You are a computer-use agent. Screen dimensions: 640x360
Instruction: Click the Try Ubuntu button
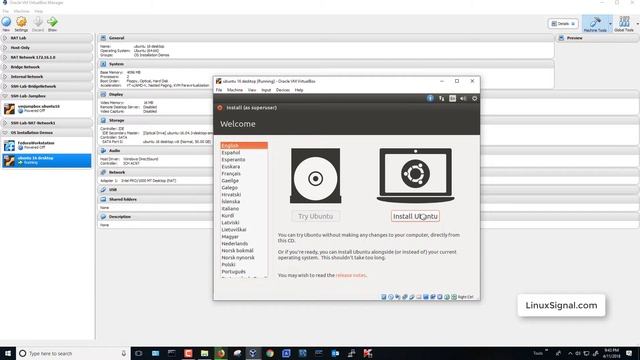(x=316, y=216)
